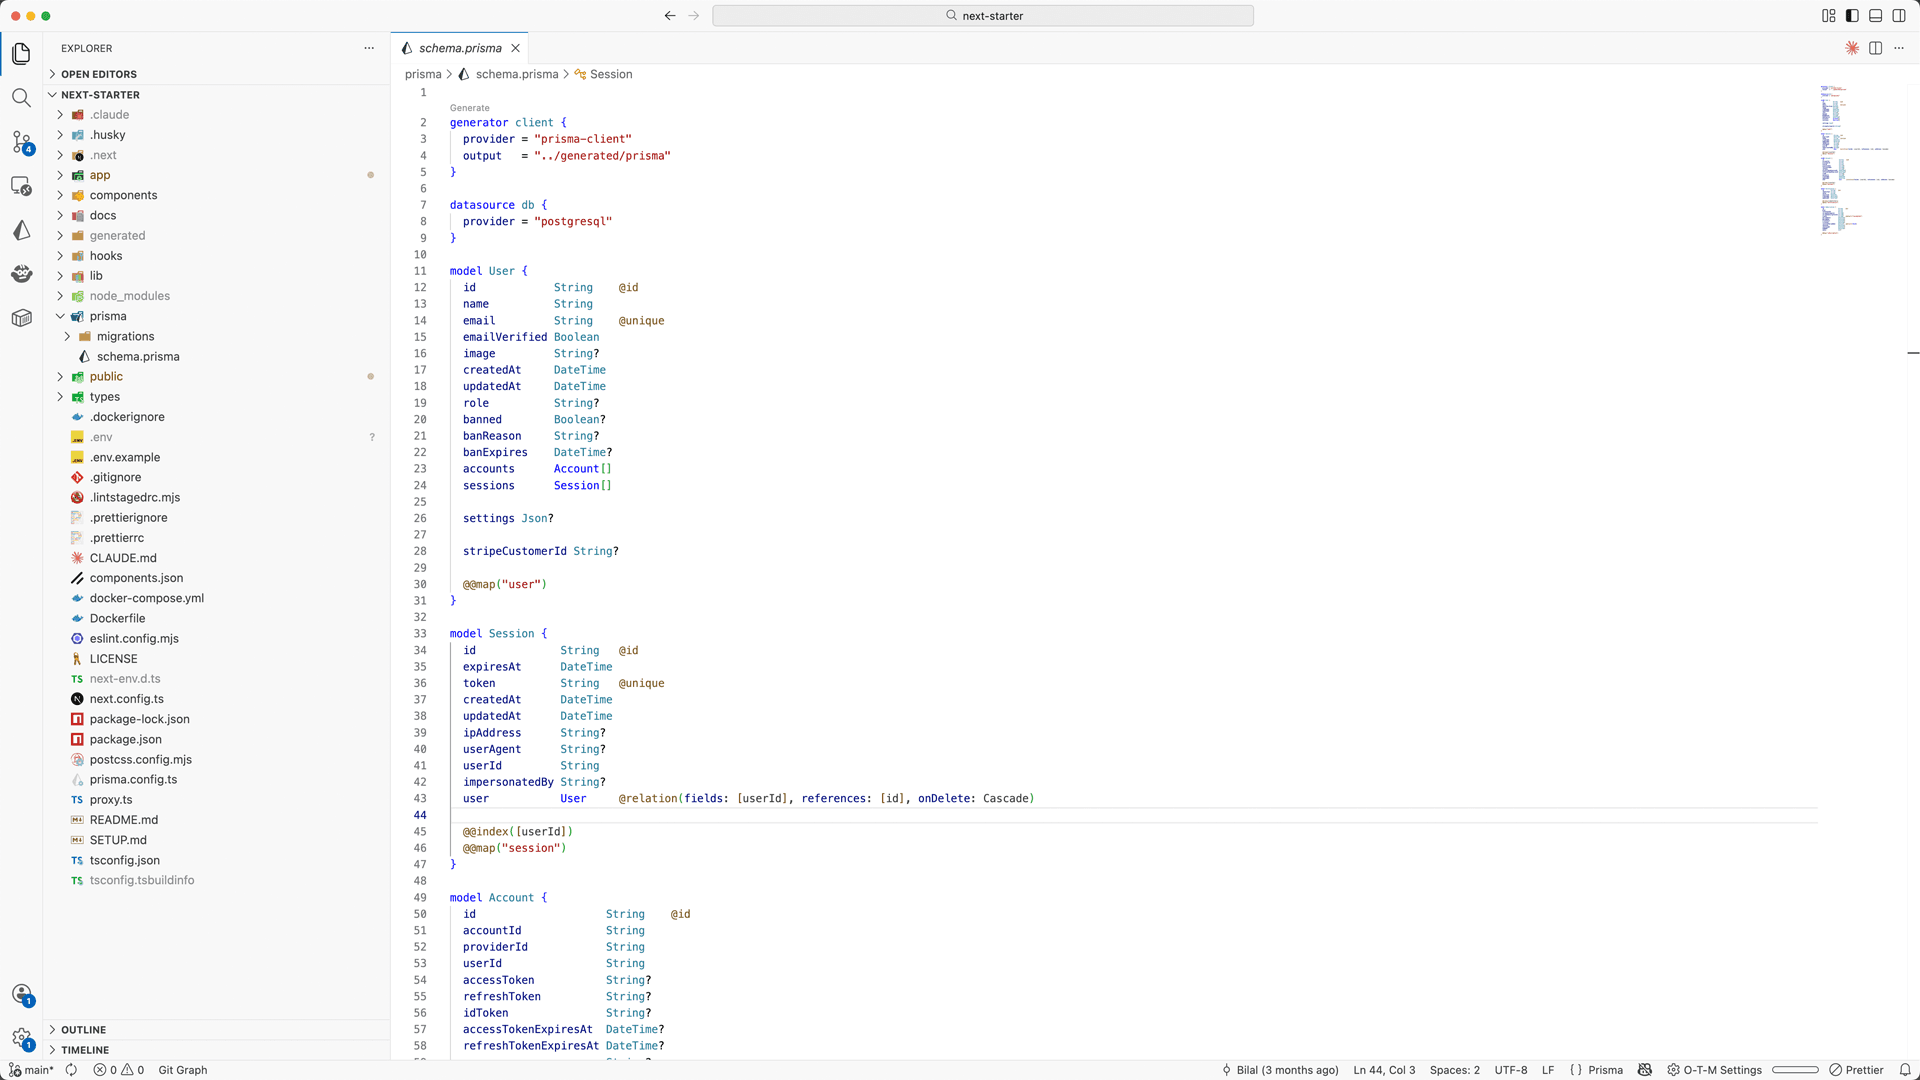Toggle Primary Side Bar visibility
The image size is (1920, 1080).
point(1852,16)
